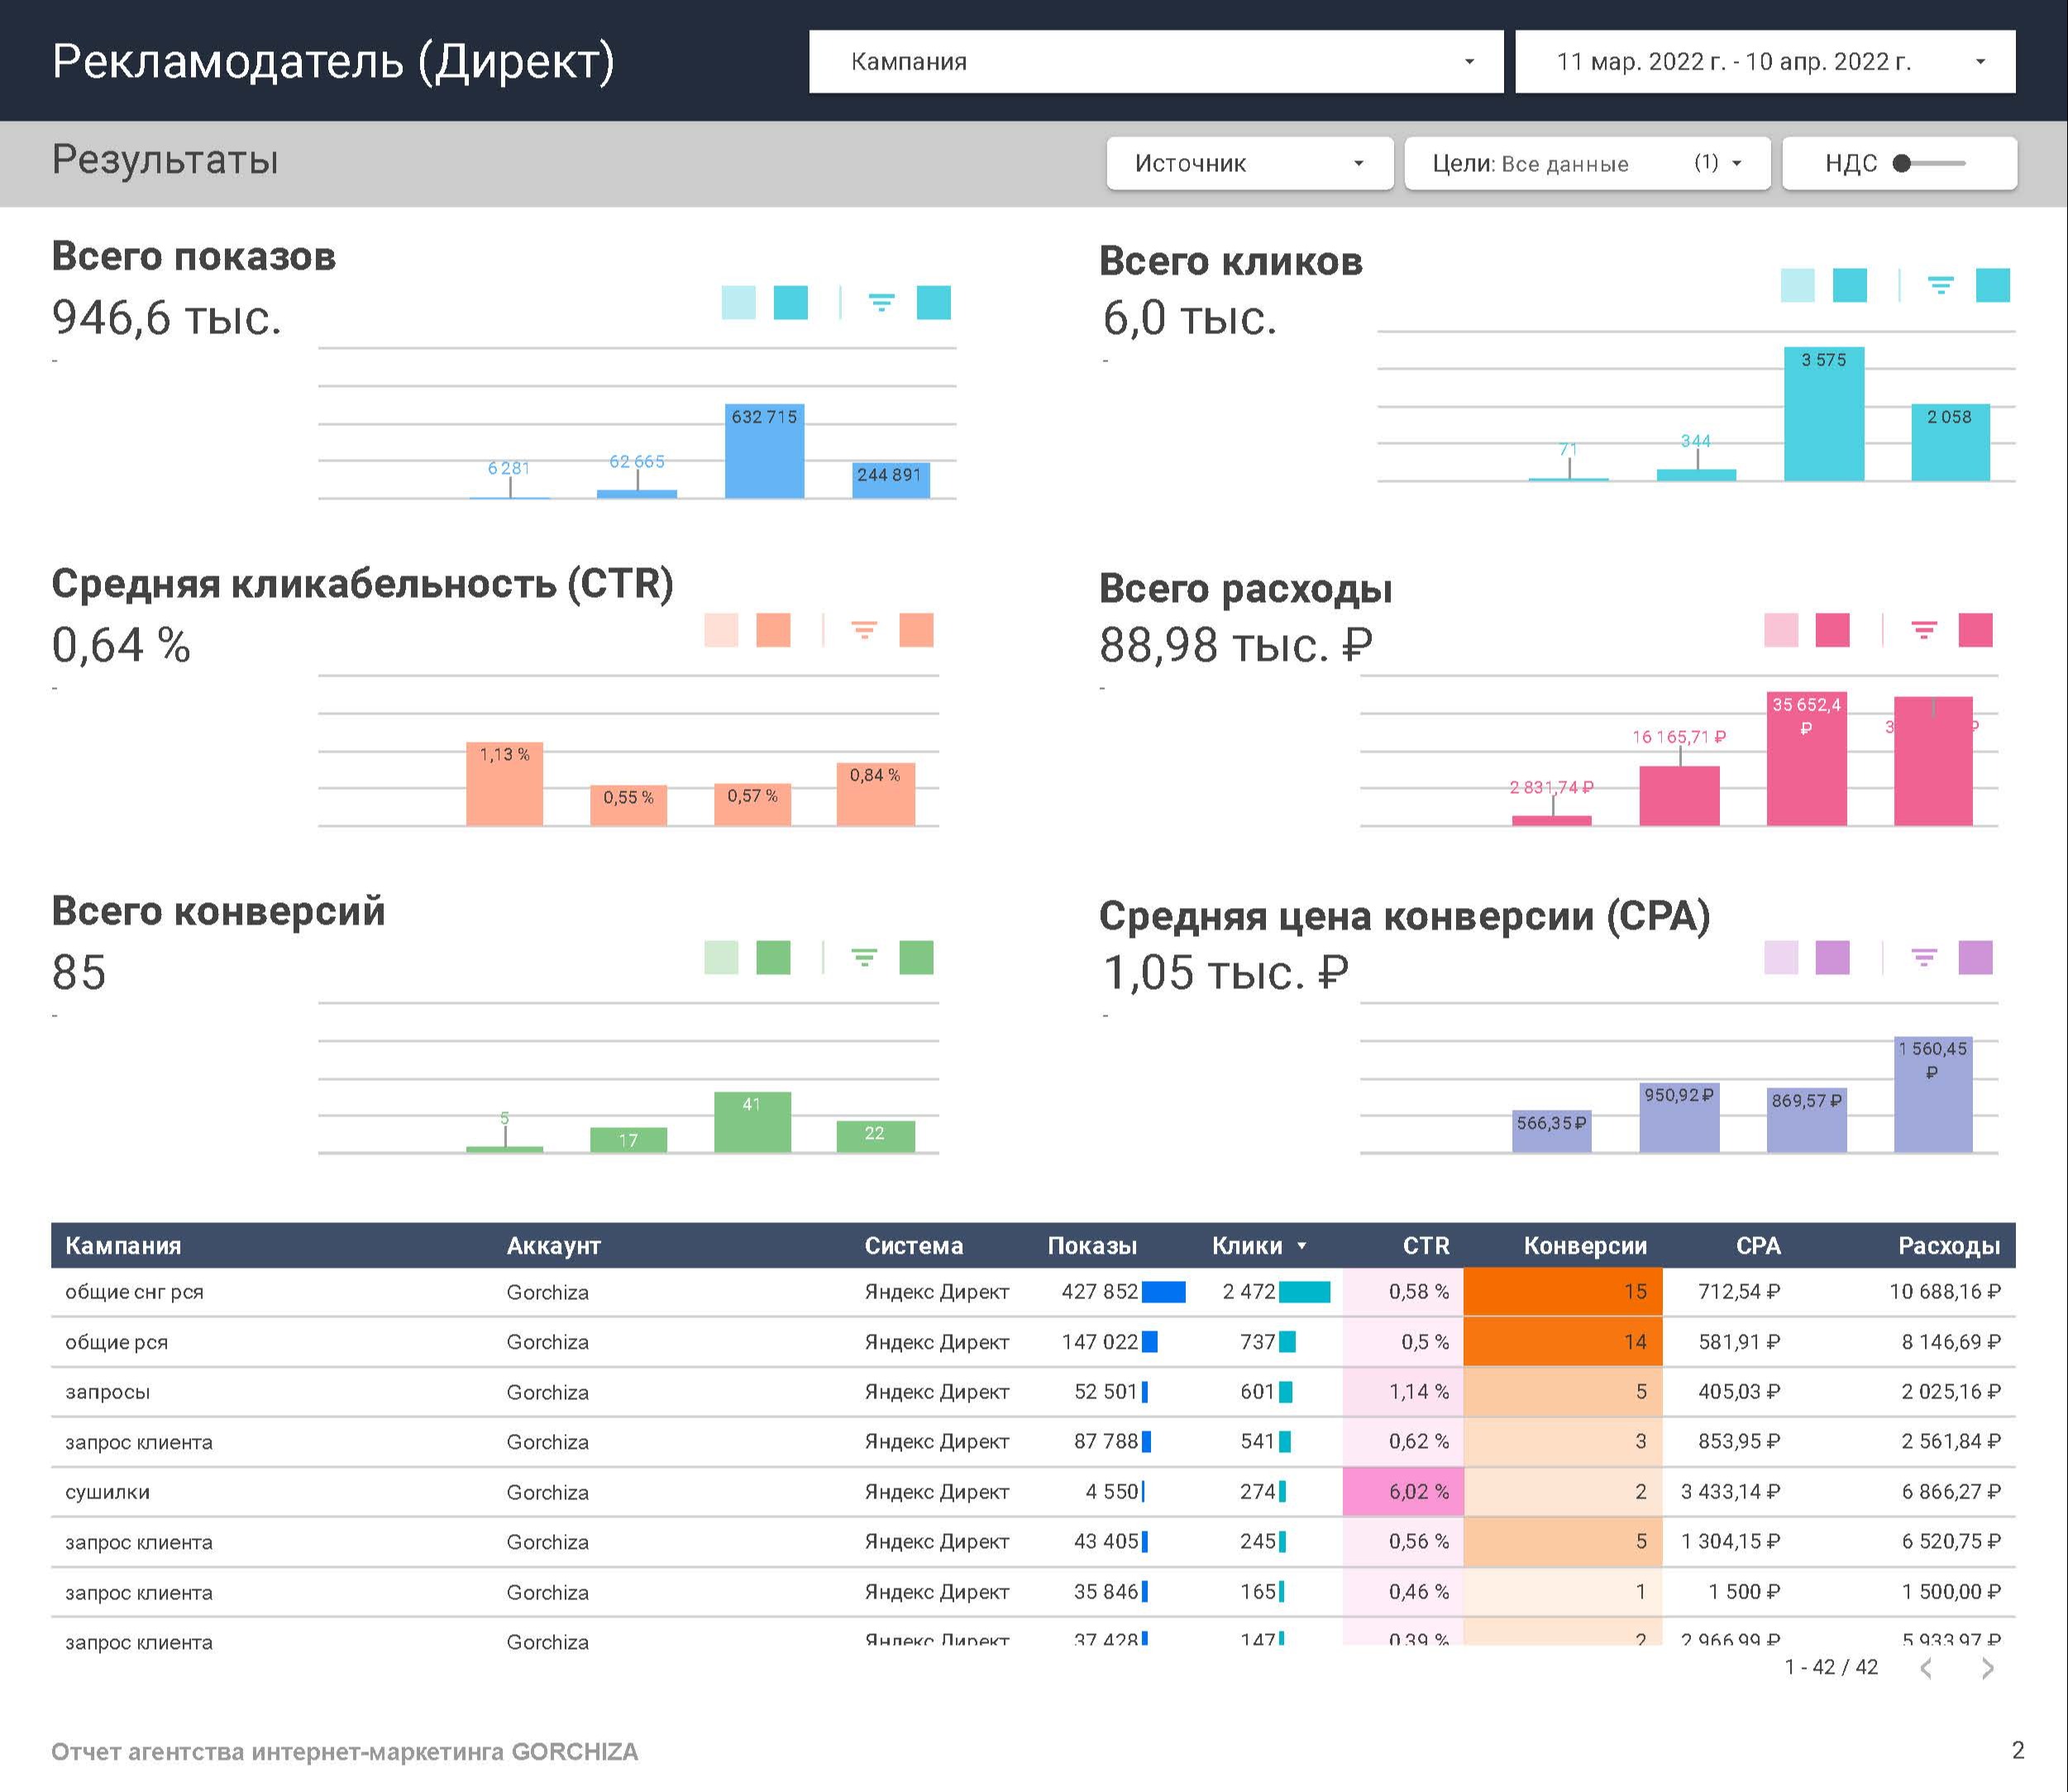Open the Цели: Все данные dropdown

[1586, 163]
